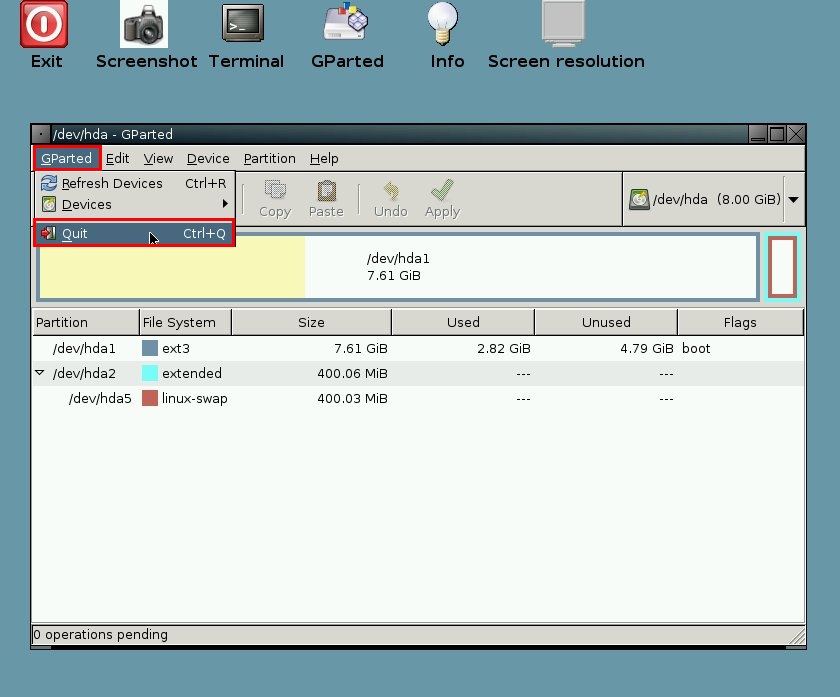Click the Info lightbulb icon

pos(442,23)
